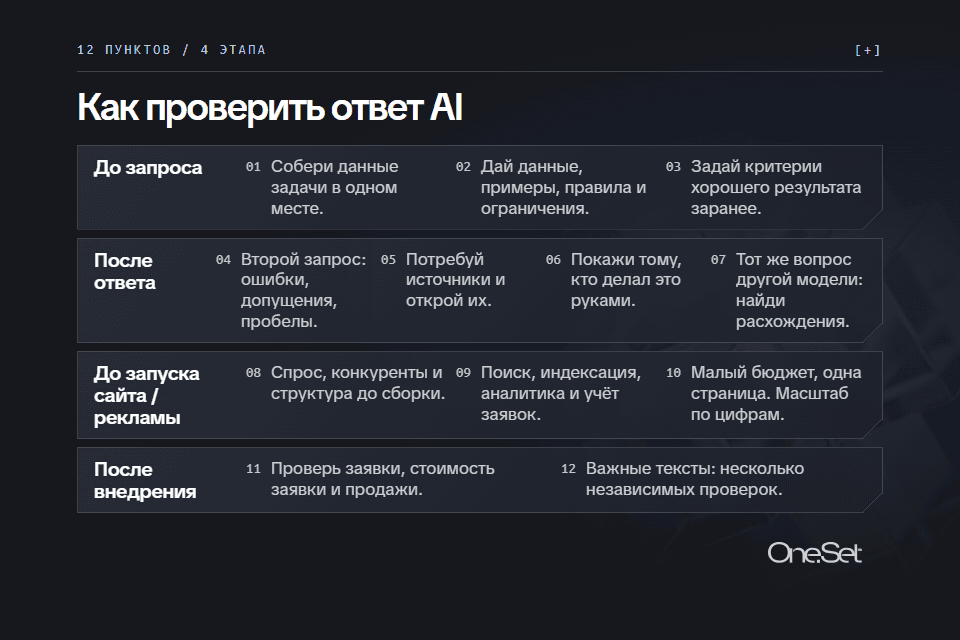The image size is (960, 640).
Task: Click the number label 01
Action: 253,167
